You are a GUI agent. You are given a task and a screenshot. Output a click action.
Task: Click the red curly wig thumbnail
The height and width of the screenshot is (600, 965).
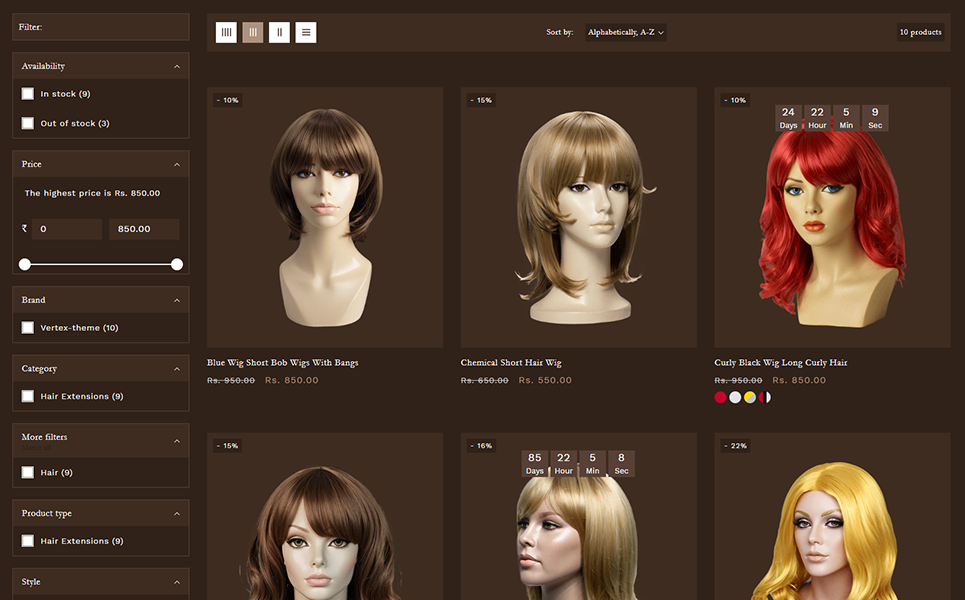point(832,217)
